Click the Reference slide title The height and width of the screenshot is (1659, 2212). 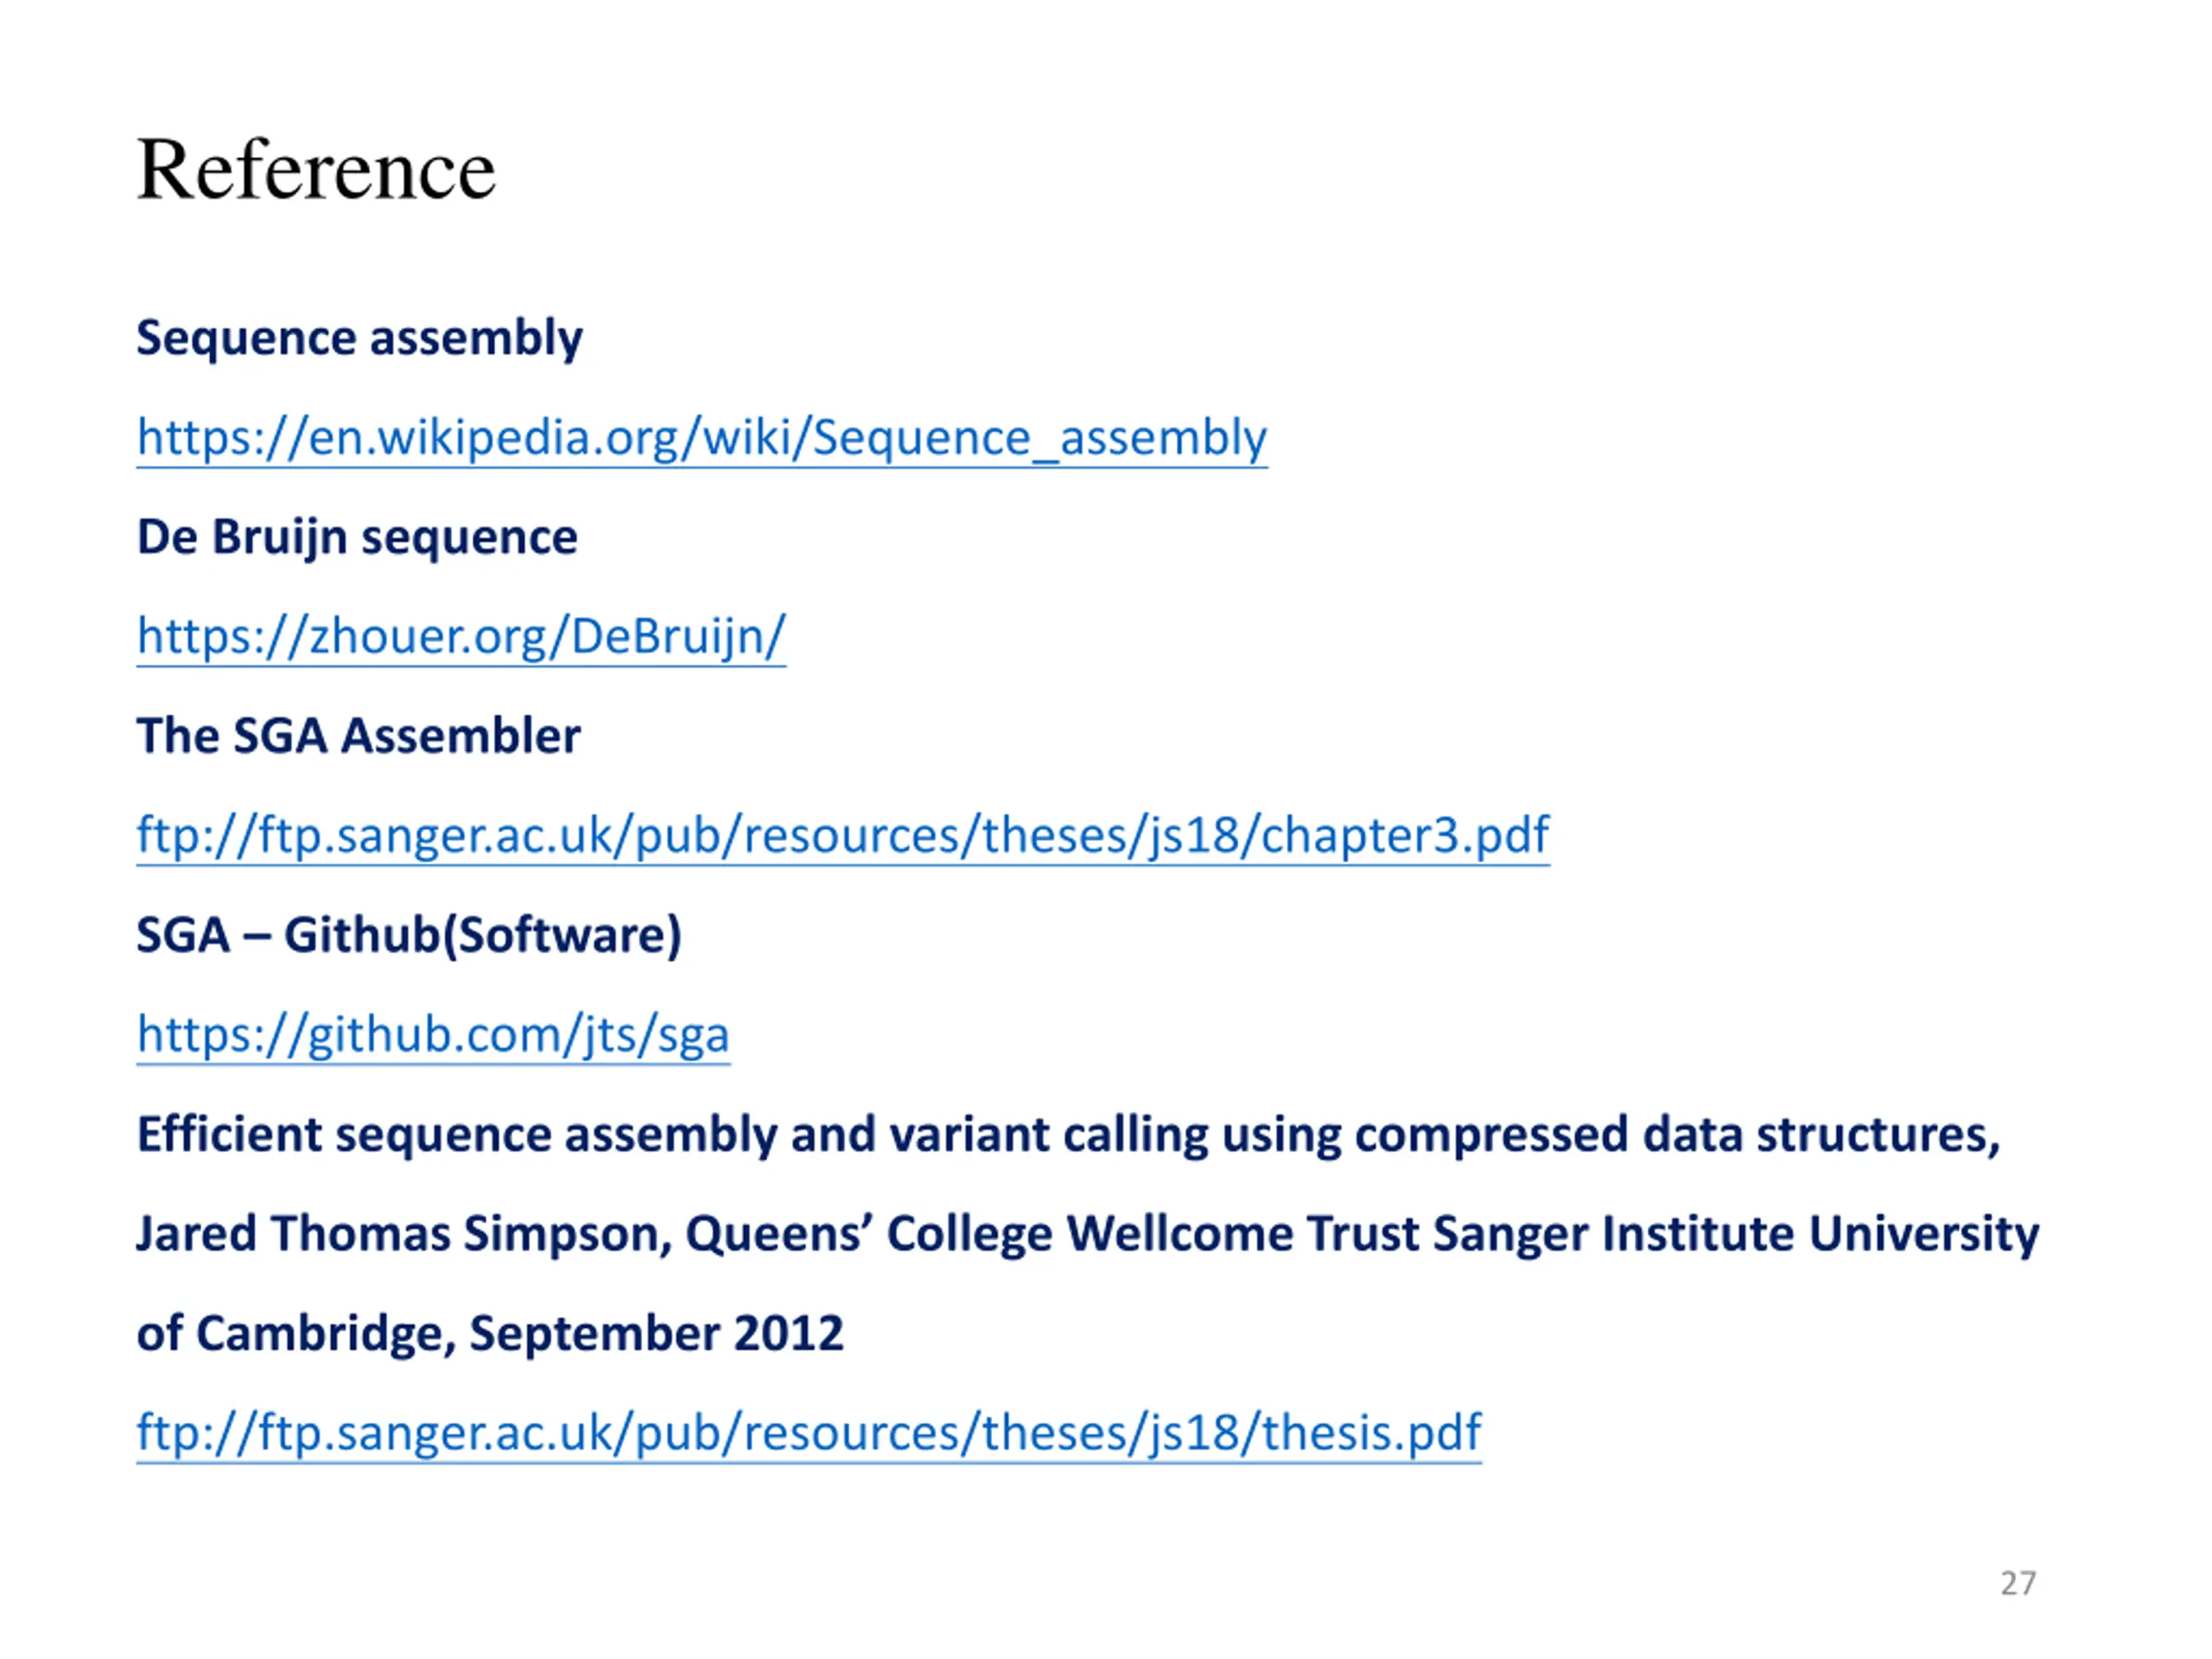(x=316, y=170)
